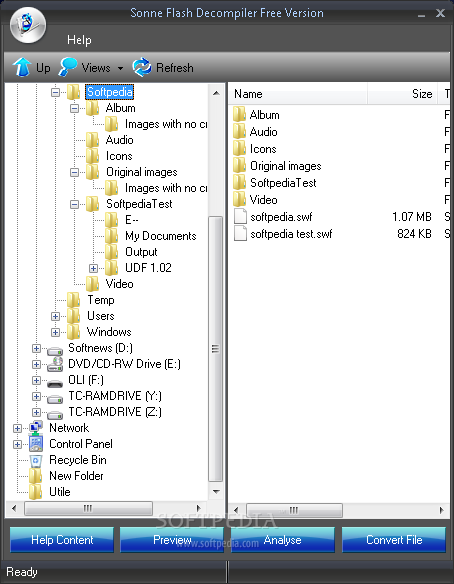Viewport: 454px width, 584px height.
Task: Click the Softnews (D:) drive icon
Action: [55, 350]
